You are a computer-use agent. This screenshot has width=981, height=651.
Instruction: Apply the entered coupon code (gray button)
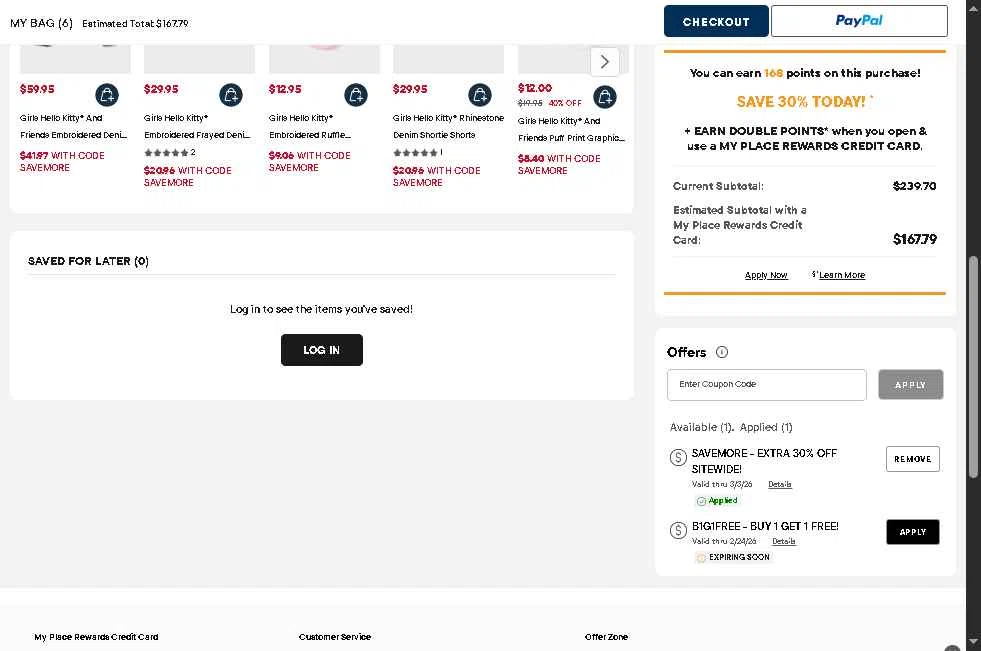(910, 385)
